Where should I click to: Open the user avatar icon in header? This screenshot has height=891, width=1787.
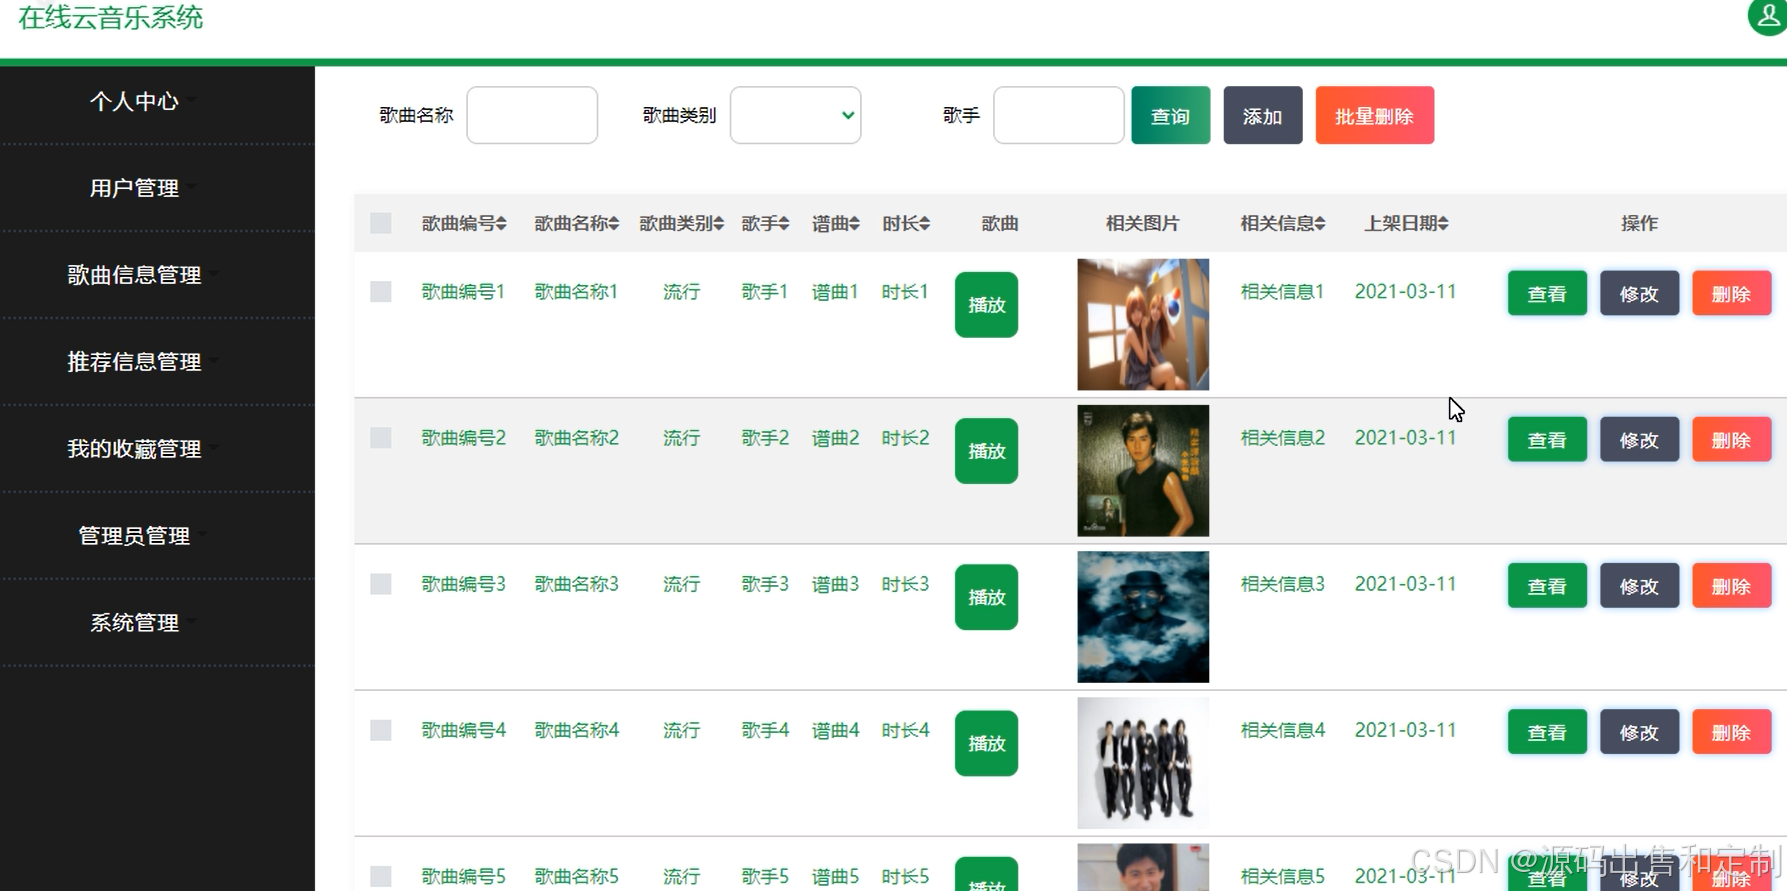coord(1768,15)
